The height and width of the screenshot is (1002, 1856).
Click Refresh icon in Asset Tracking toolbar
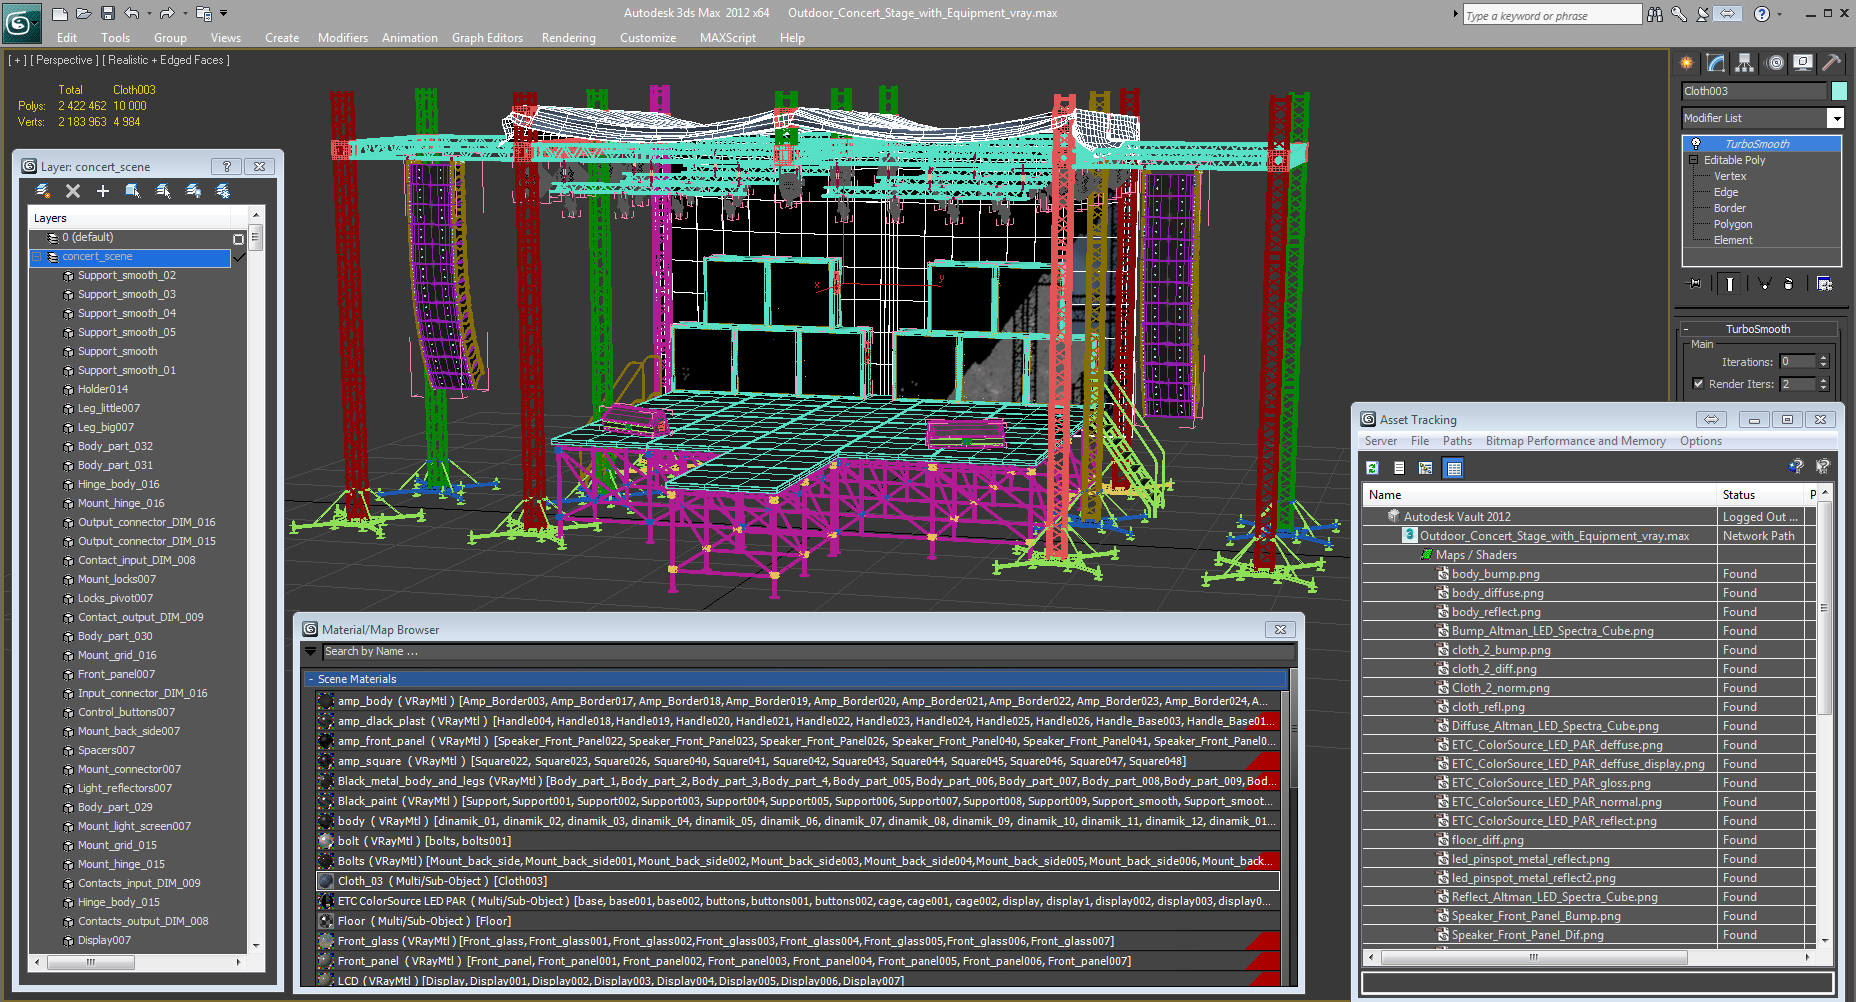pyautogui.click(x=1373, y=468)
